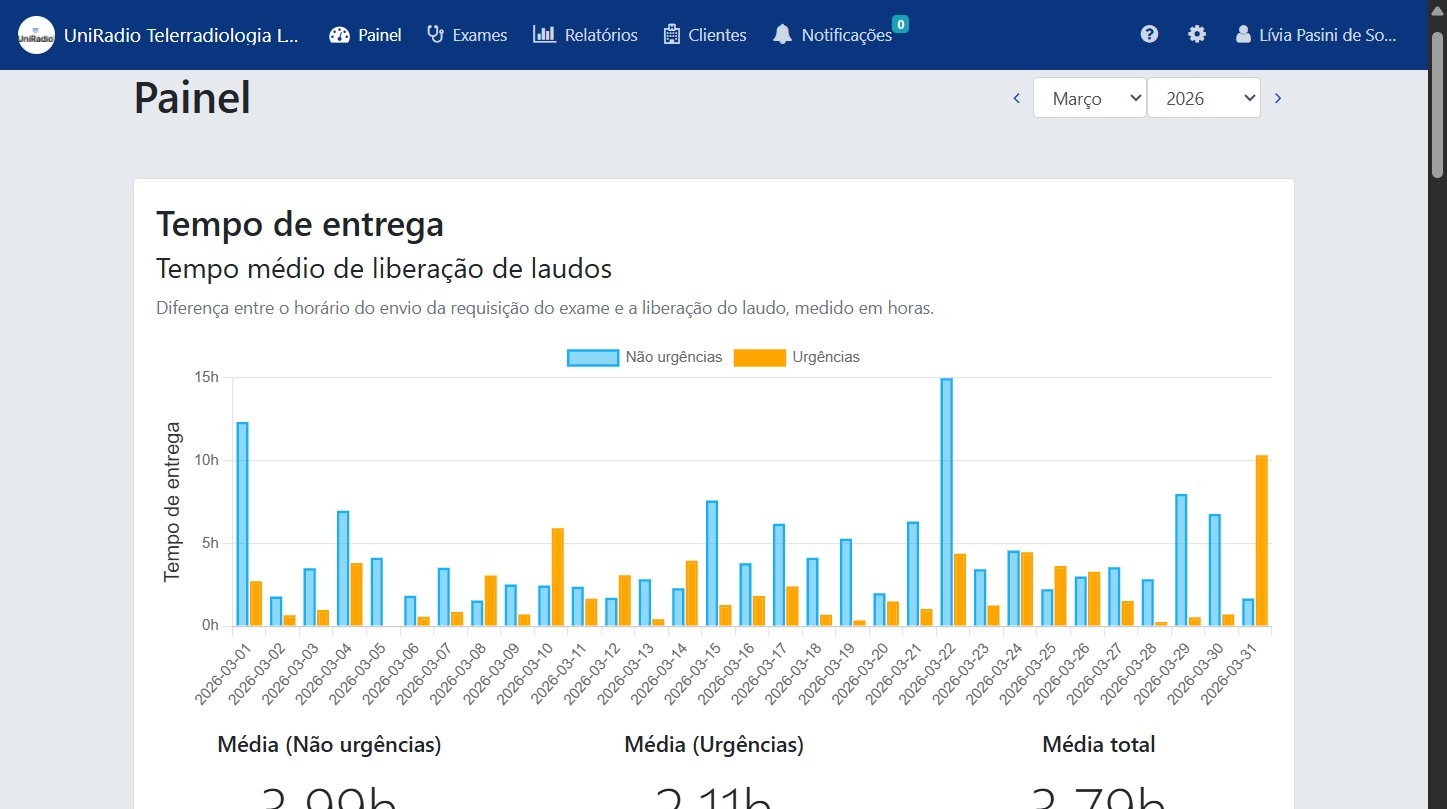Open notifications via the bell icon

(x=781, y=34)
